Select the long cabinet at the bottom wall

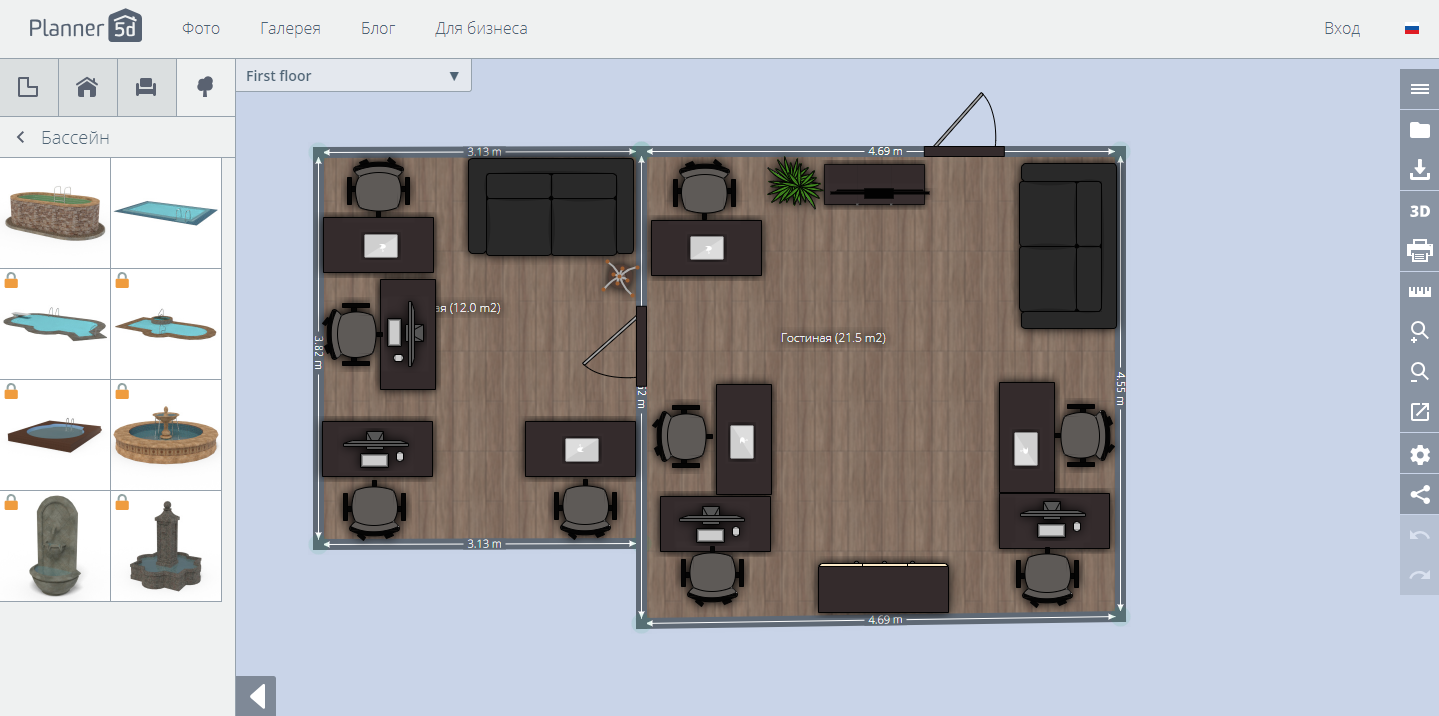point(883,588)
